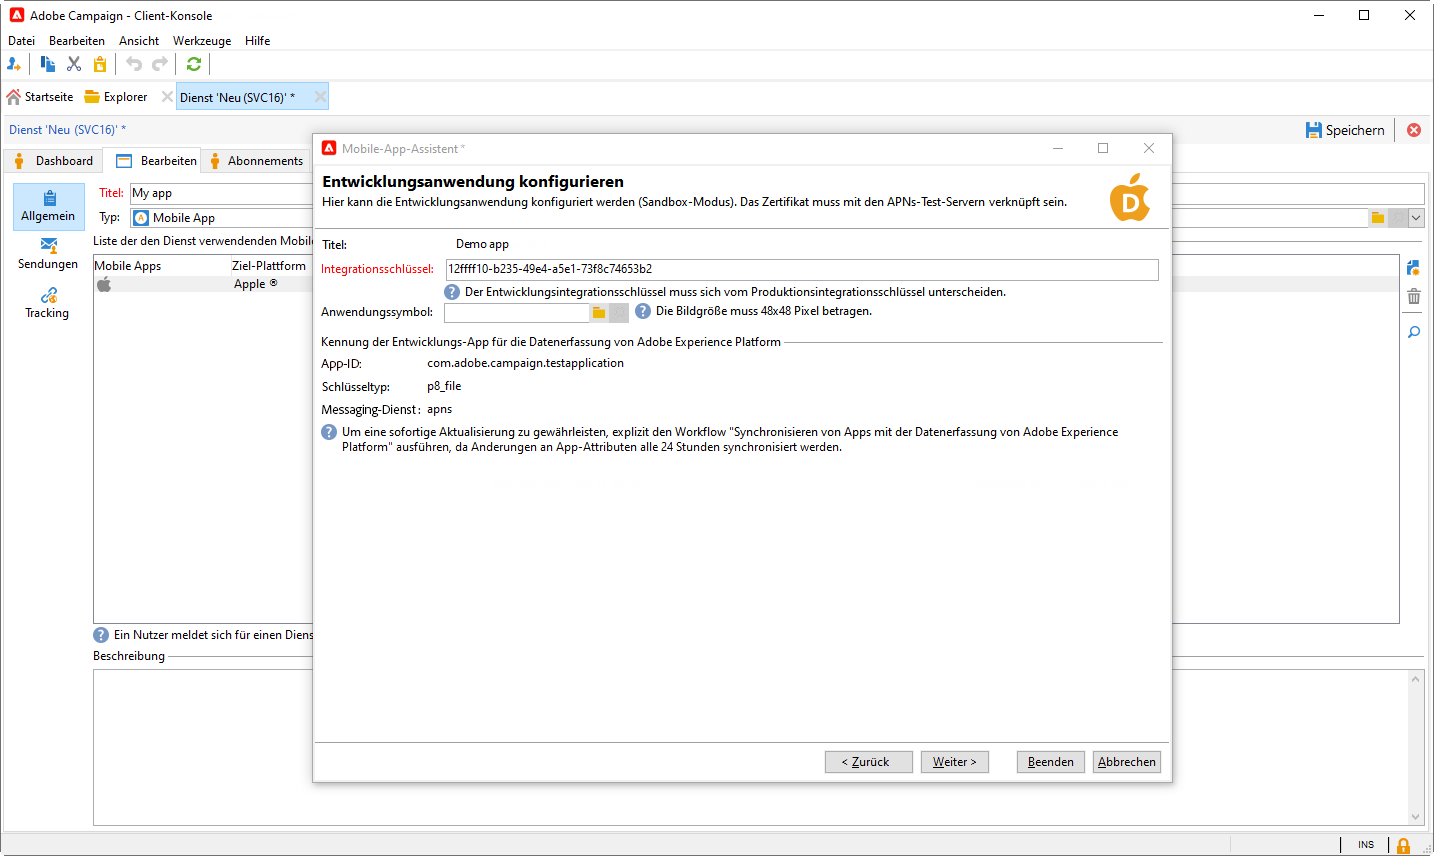Open the Datei menu
Viewport: 1434px width, 856px height.
21,41
